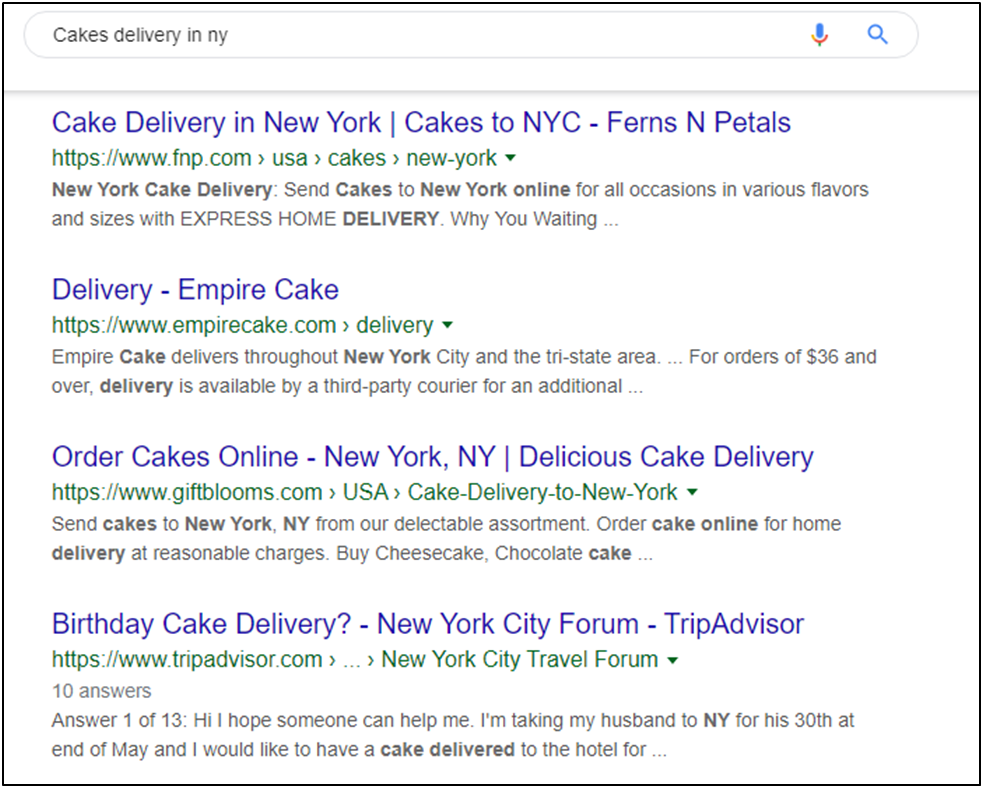Open the Ferns N Petals cake delivery result
The height and width of the screenshot is (788, 983).
(421, 122)
